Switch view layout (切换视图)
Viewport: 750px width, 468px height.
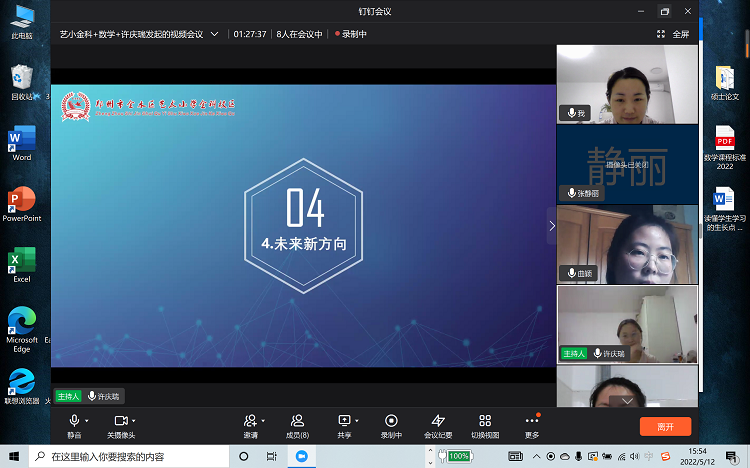pyautogui.click(x=485, y=424)
